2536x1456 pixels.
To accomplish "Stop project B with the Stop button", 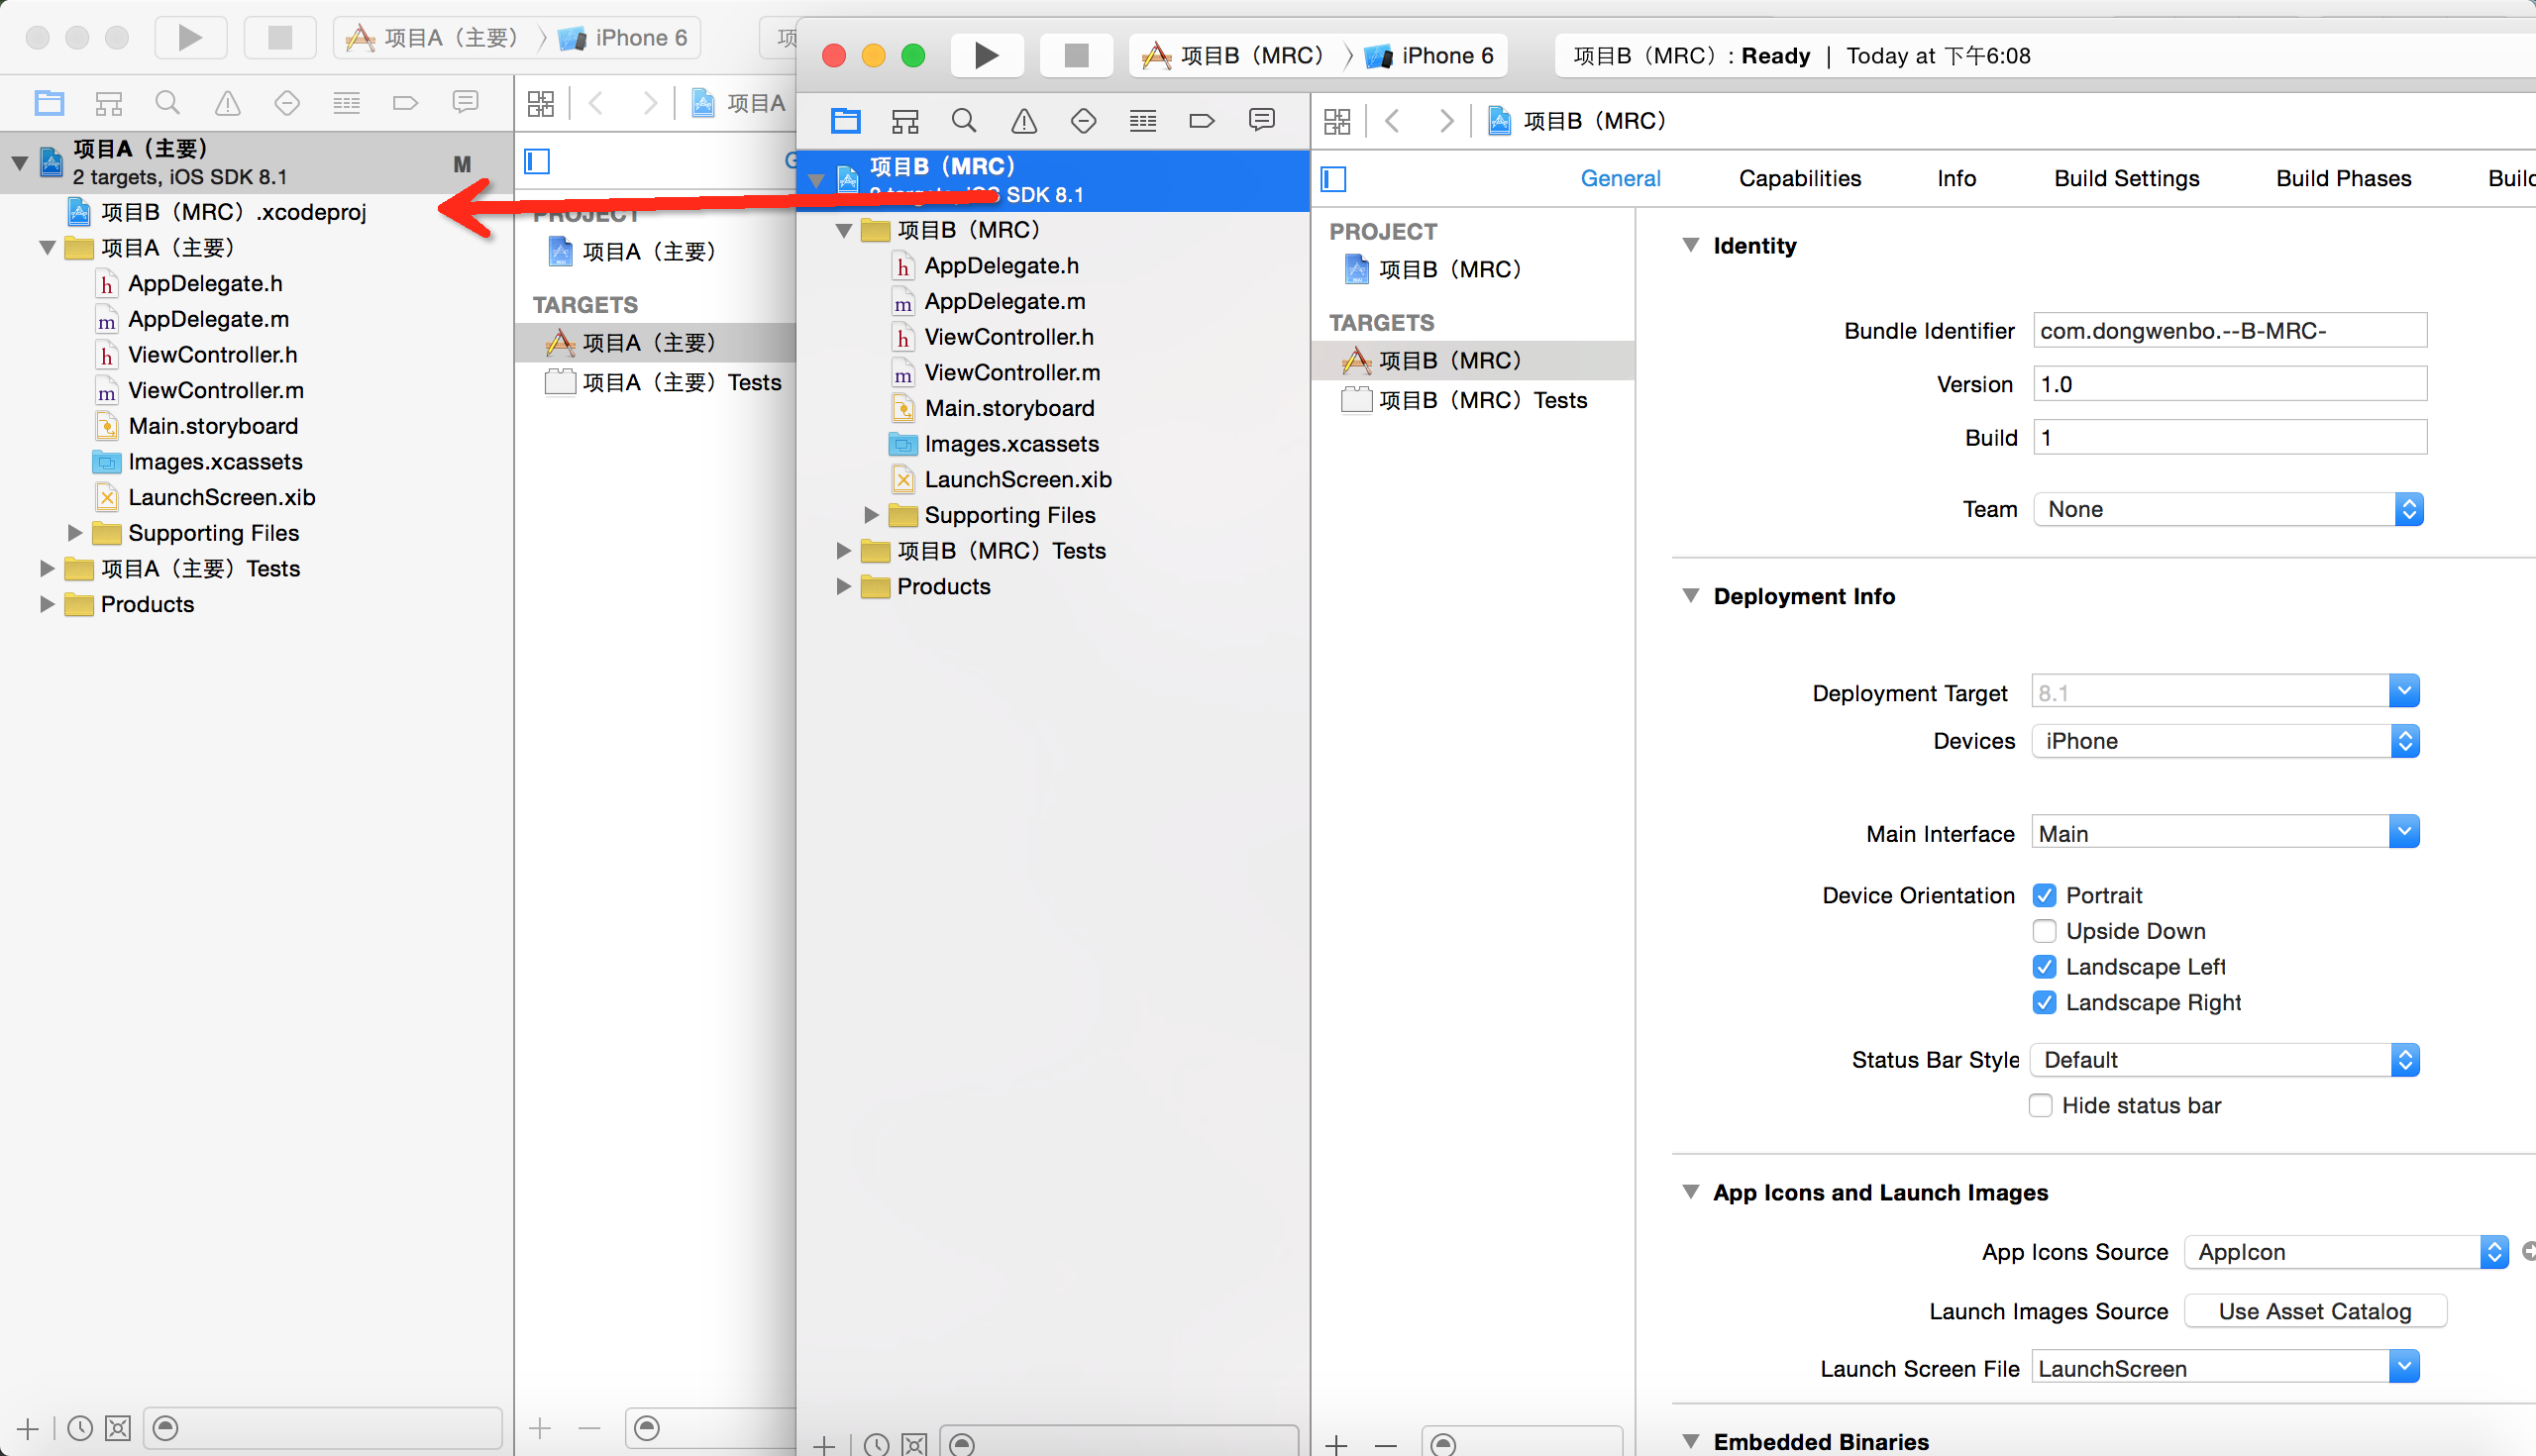I will pyautogui.click(x=1076, y=55).
